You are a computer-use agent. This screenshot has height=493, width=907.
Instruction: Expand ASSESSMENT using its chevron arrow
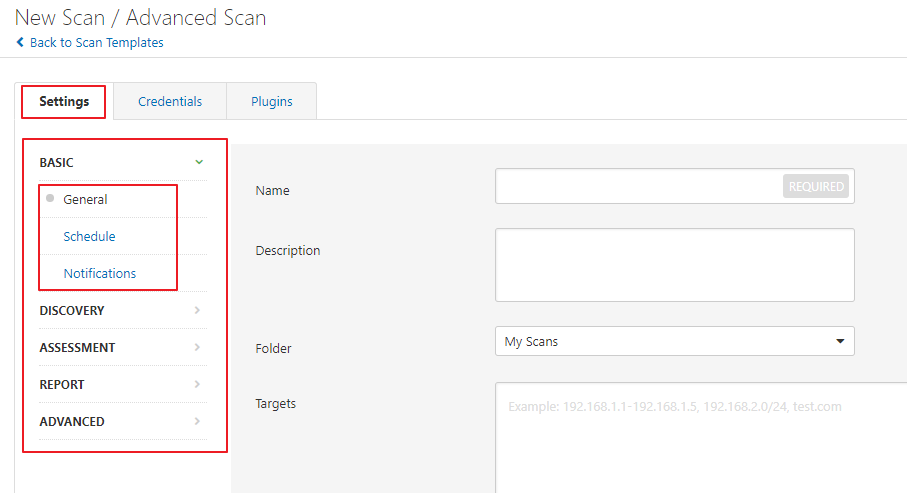point(198,347)
